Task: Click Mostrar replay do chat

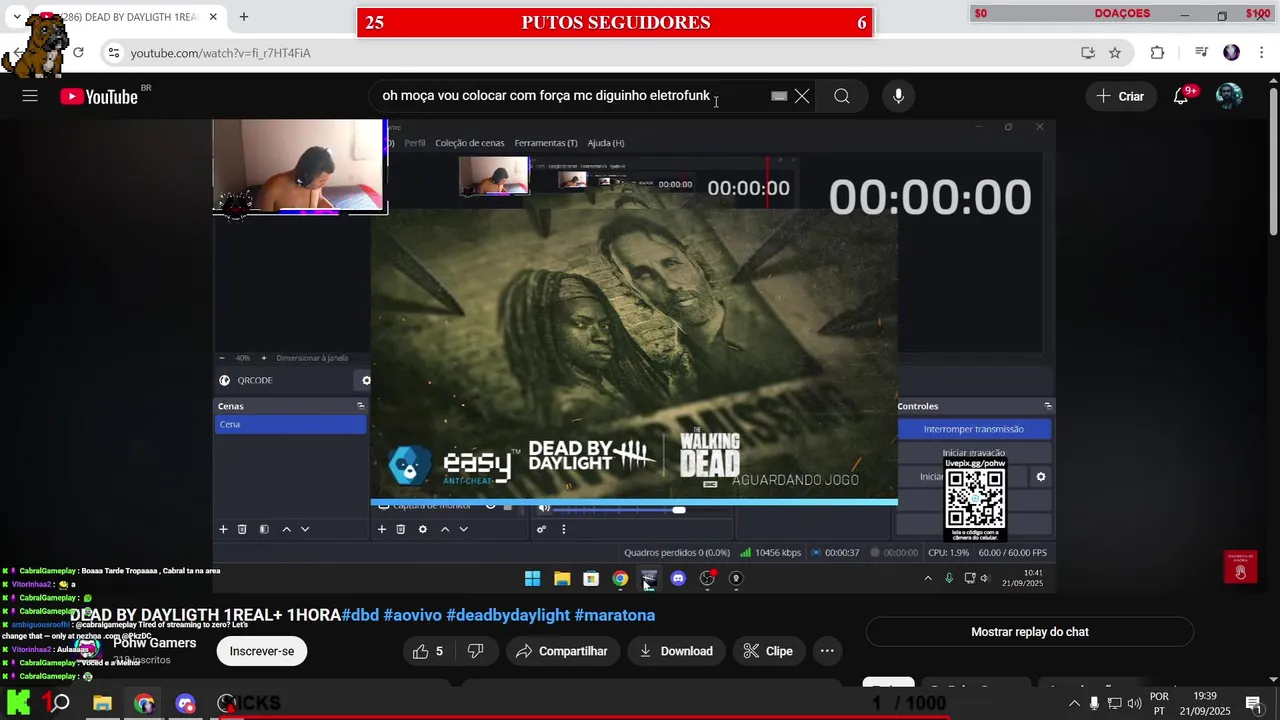Action: coord(1030,632)
